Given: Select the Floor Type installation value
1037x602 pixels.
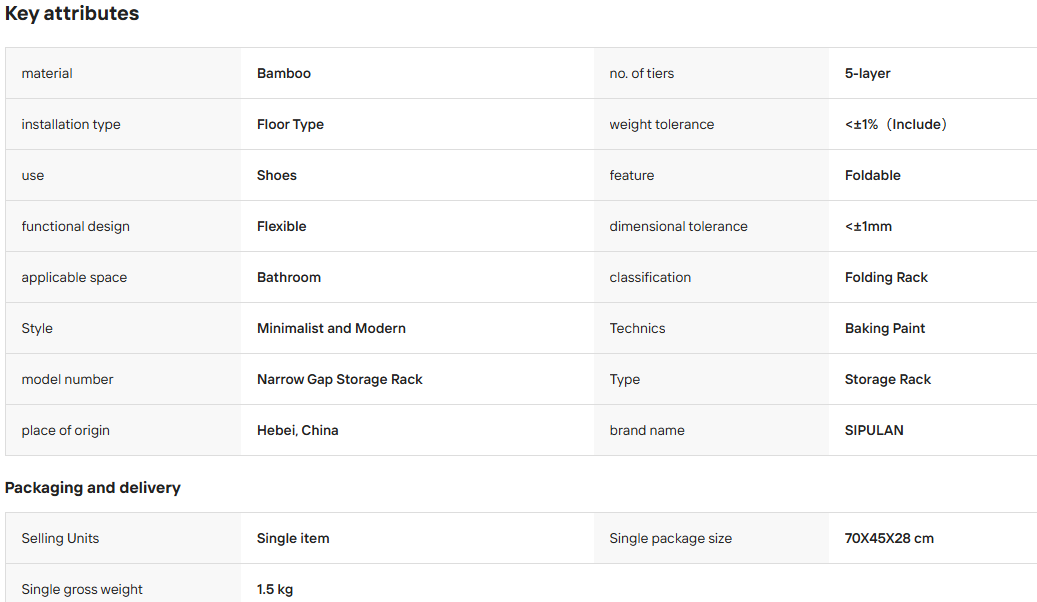Looking at the screenshot, I should 290,124.
